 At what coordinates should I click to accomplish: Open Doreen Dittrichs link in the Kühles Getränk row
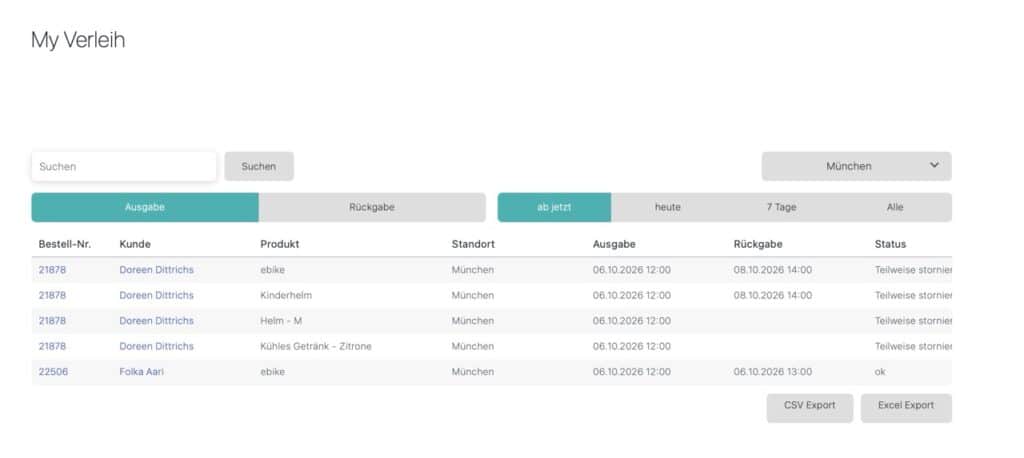(x=157, y=346)
